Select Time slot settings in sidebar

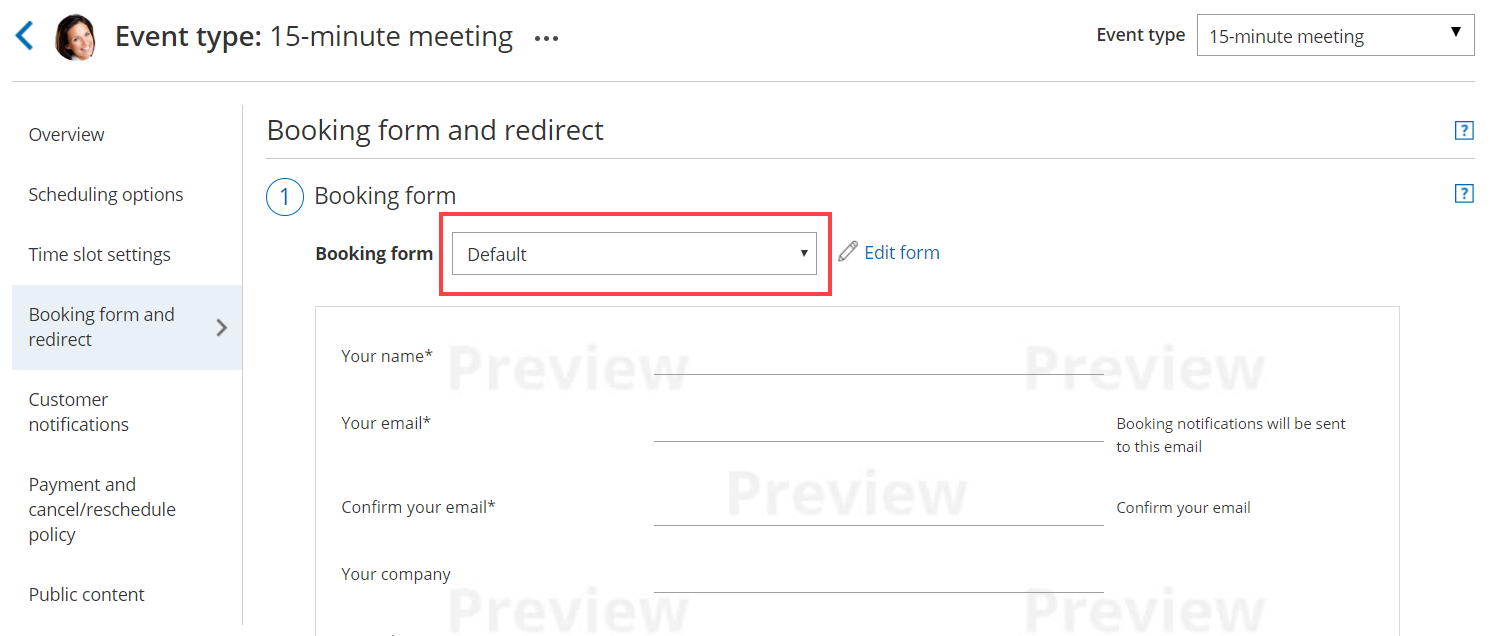click(x=100, y=255)
